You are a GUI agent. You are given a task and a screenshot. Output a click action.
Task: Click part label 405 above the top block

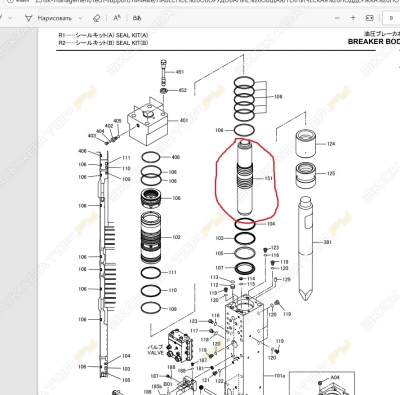[x=118, y=121]
